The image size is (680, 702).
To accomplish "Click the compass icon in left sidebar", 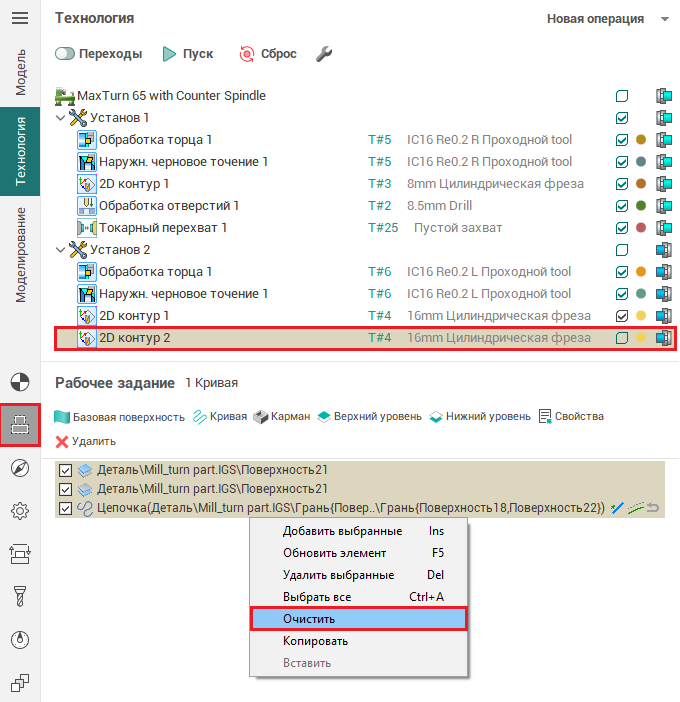I will [20, 468].
